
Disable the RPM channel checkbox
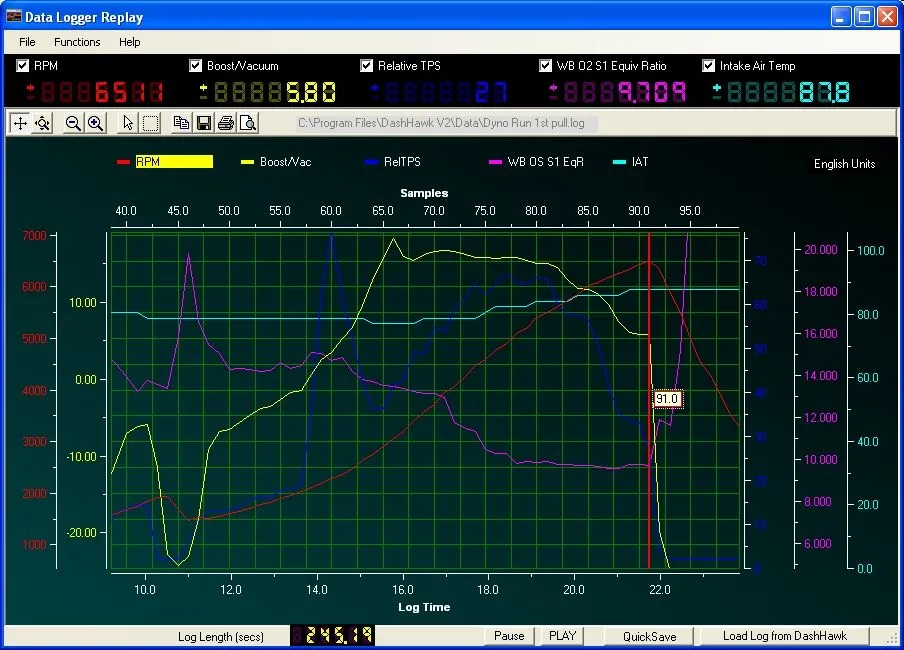[x=22, y=65]
